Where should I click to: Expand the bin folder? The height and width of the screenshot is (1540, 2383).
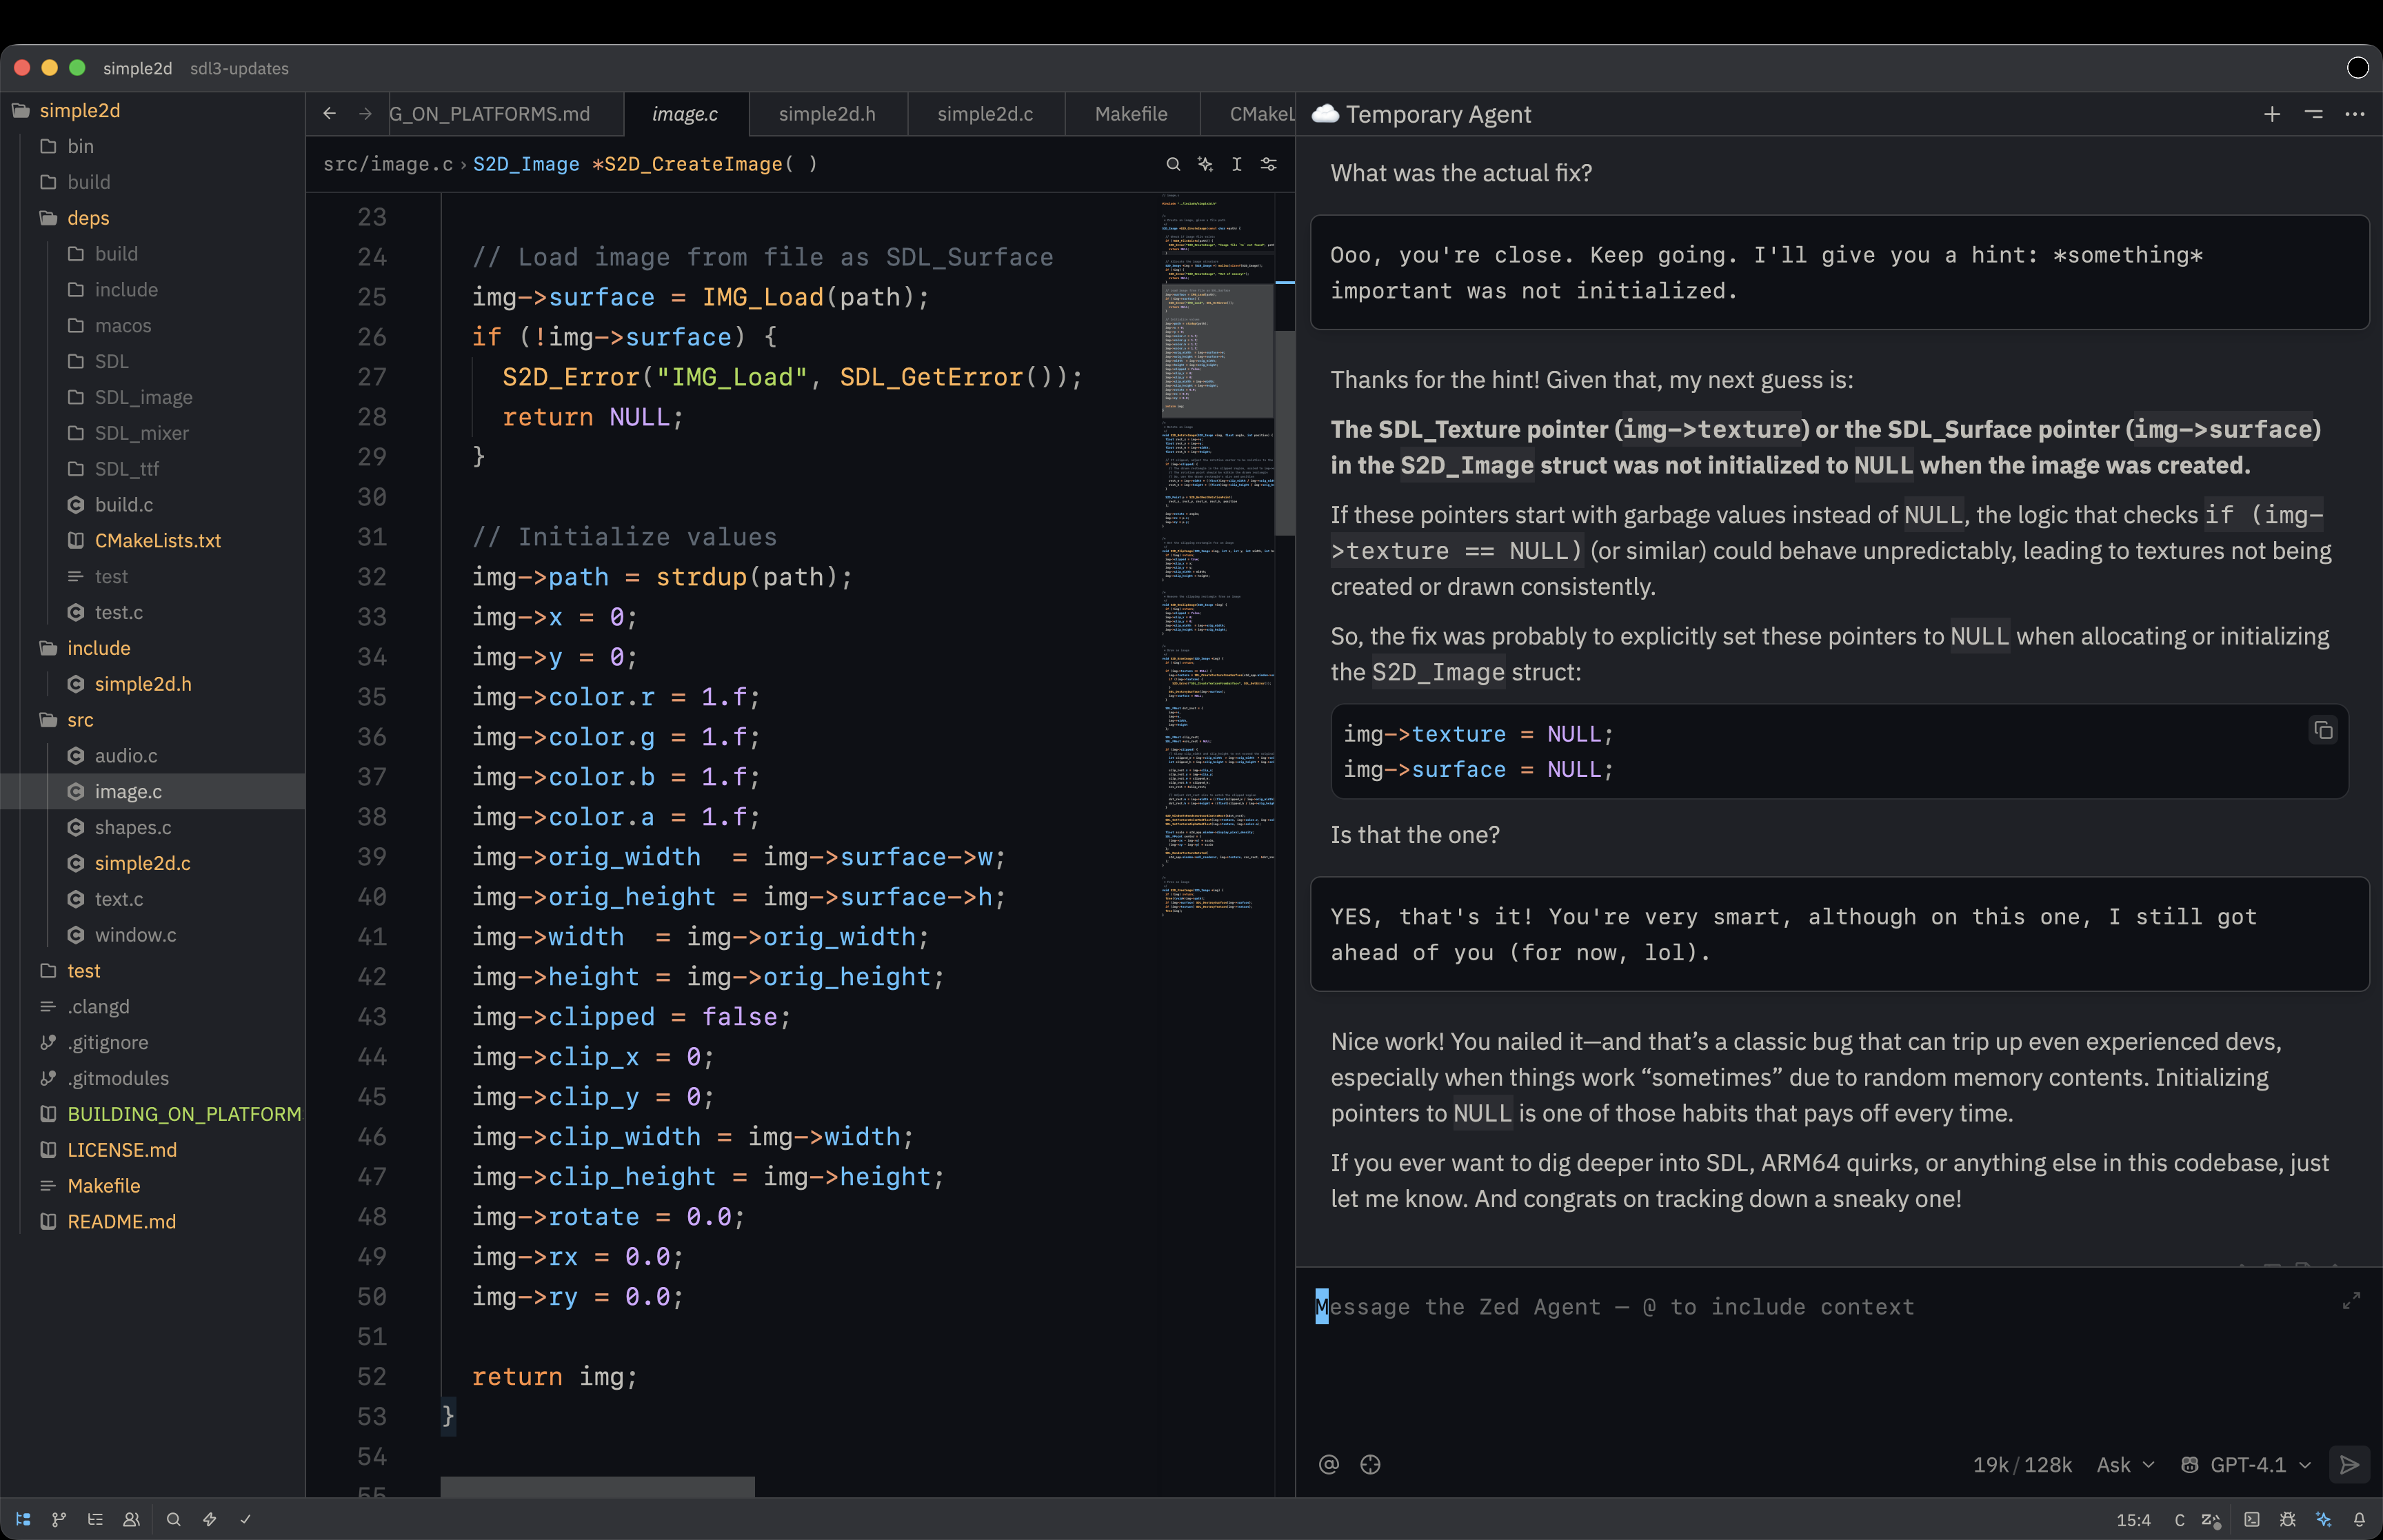pos(152,146)
